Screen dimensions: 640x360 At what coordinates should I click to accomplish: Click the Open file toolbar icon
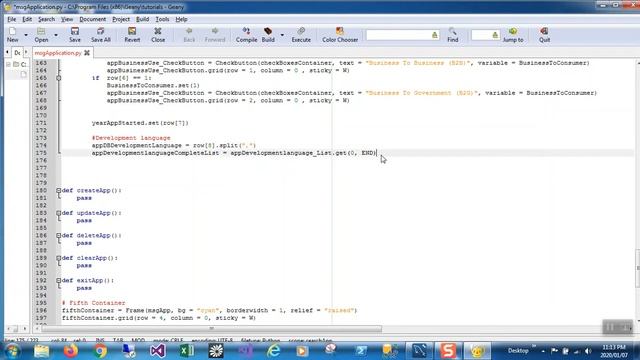(41, 35)
